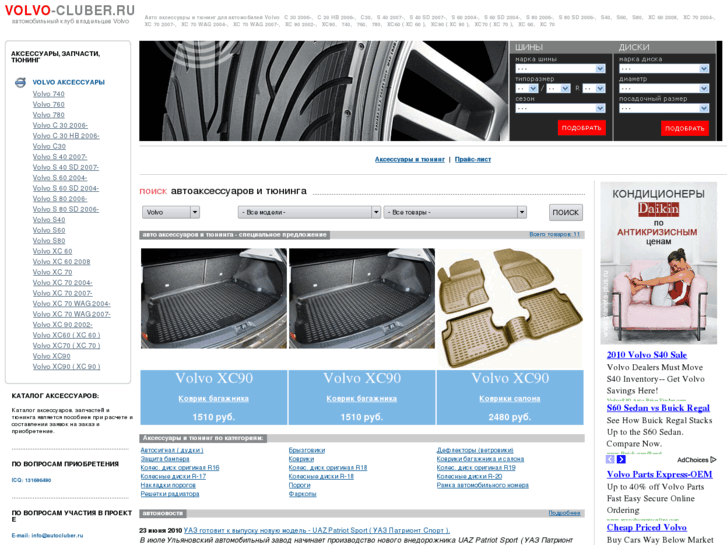Open Решетки радиатора category
Viewport: 727px width, 545px height.
170,494
